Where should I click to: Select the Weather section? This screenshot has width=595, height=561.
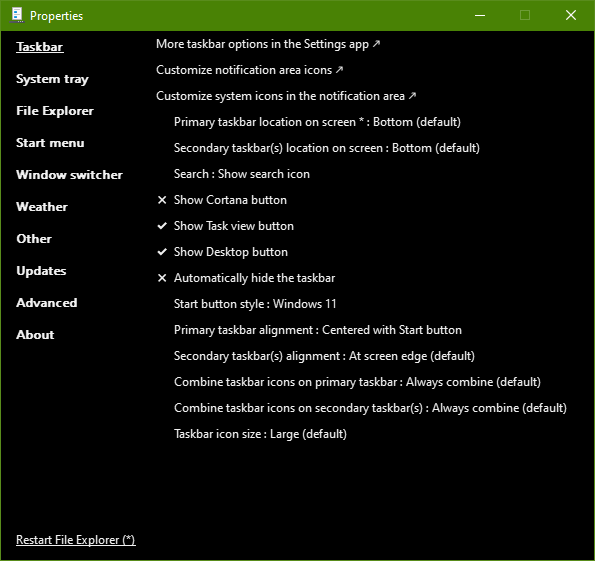click(x=42, y=207)
